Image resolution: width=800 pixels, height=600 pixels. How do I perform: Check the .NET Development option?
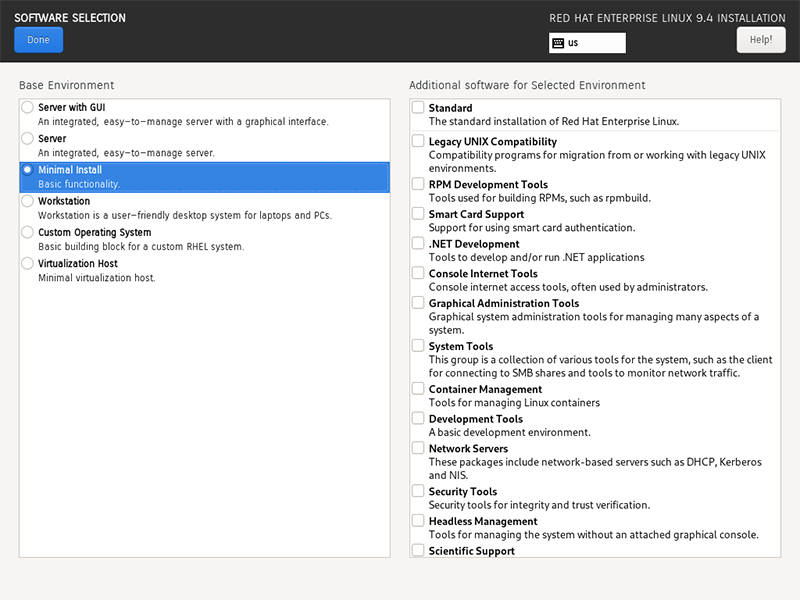[x=418, y=243]
